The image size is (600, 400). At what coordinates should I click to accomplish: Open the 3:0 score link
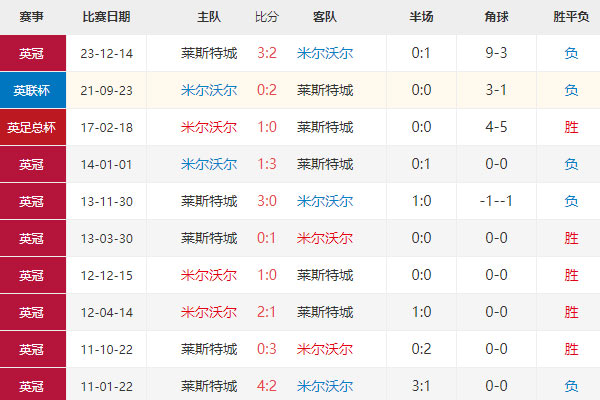(x=267, y=201)
